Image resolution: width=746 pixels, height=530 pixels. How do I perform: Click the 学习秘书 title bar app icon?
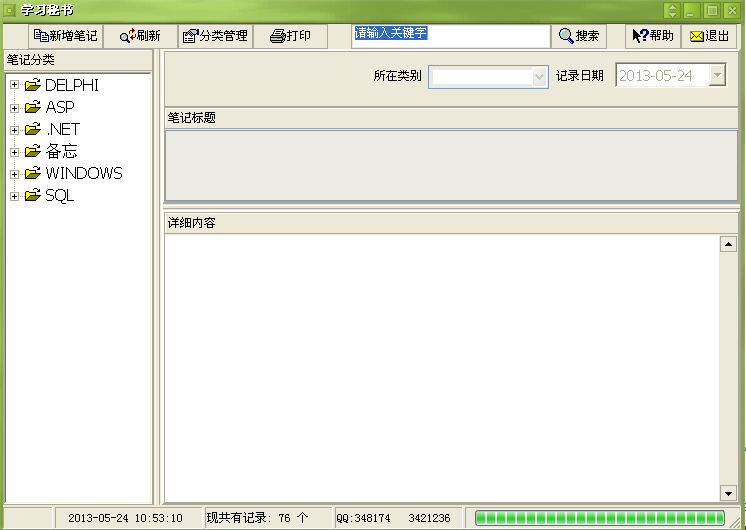(10, 10)
